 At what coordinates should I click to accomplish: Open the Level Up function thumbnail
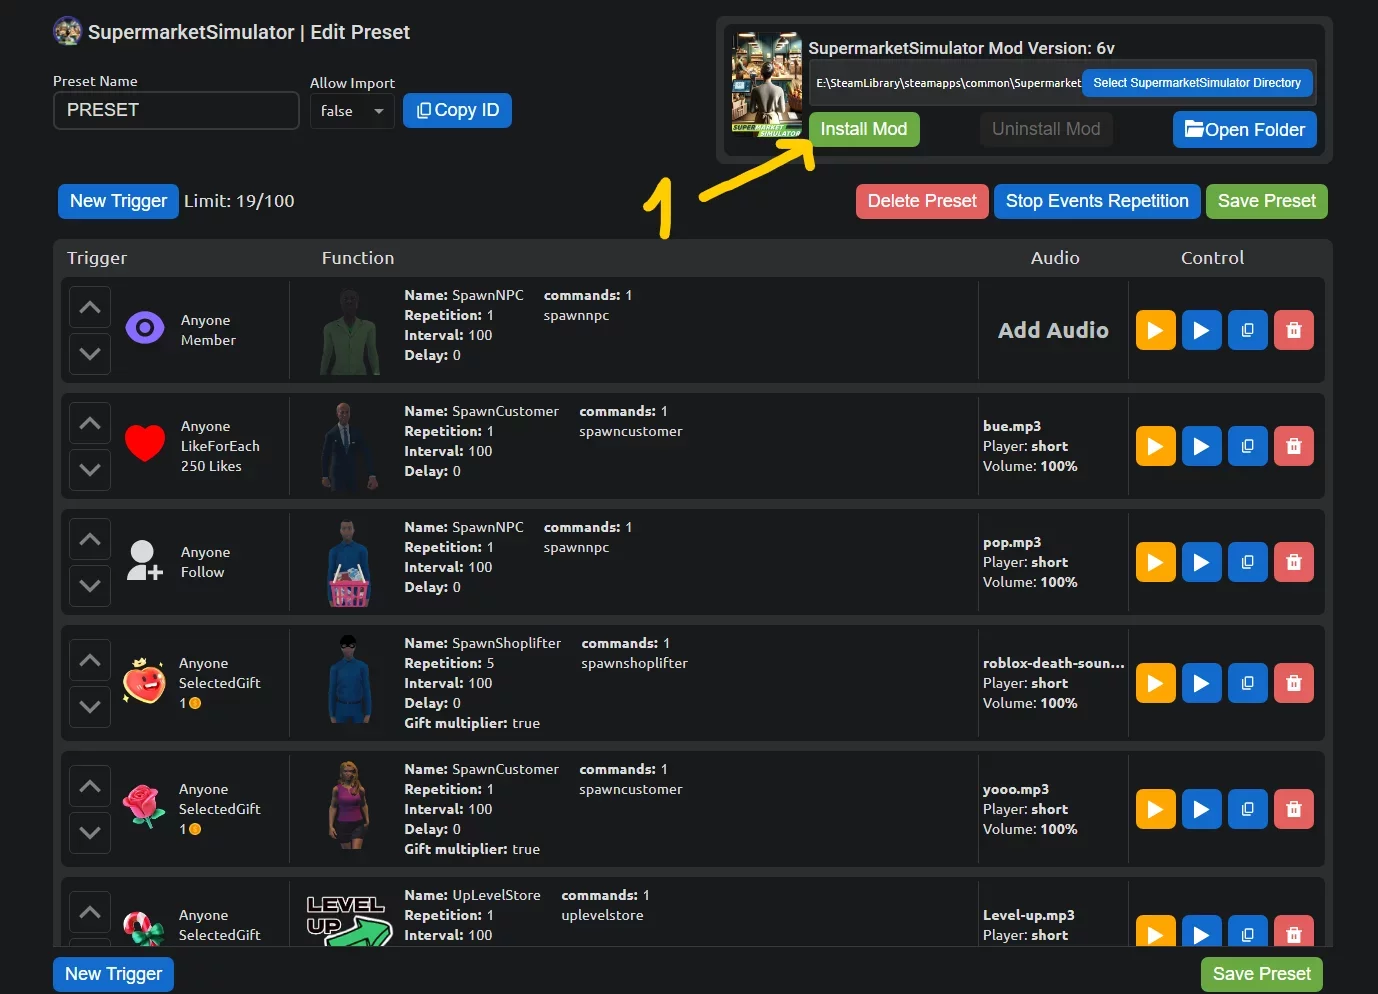[347, 920]
